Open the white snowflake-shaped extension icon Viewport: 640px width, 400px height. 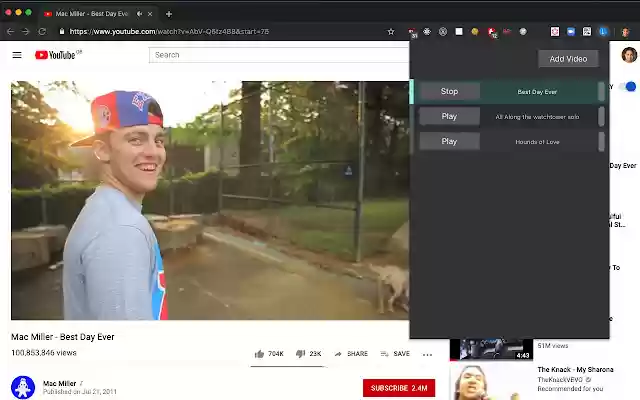(427, 31)
